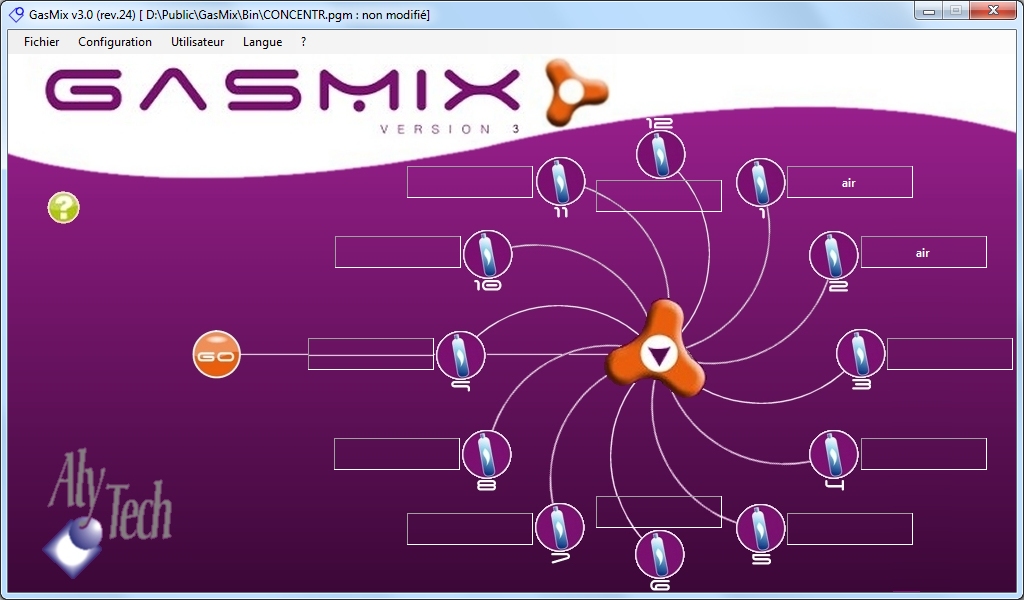Click the central orange mixer arrow icon
The width and height of the screenshot is (1024, 600).
[656, 355]
